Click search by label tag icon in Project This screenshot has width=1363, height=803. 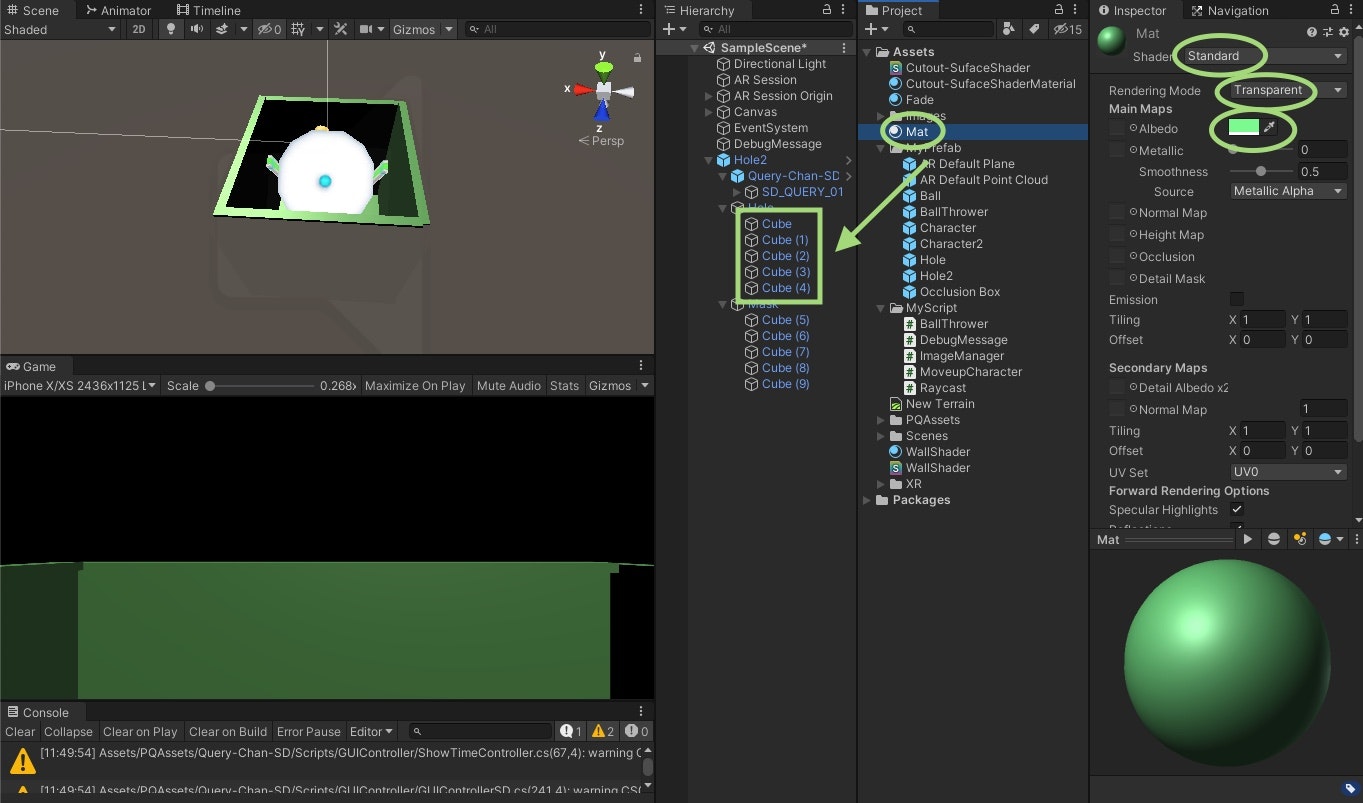pyautogui.click(x=1034, y=29)
